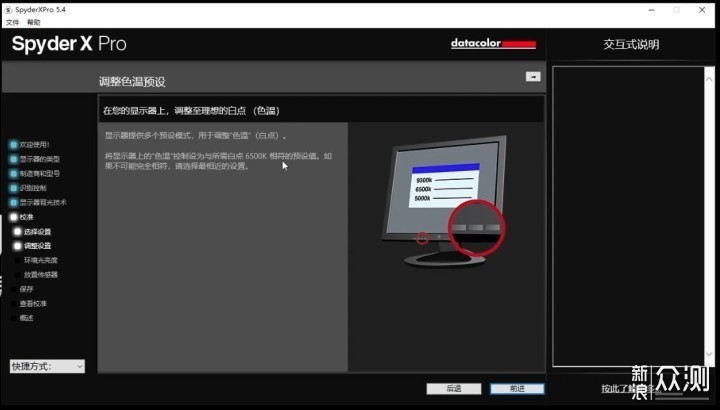
Task: Go to the 显示器背光技术 step
Action: (38, 202)
